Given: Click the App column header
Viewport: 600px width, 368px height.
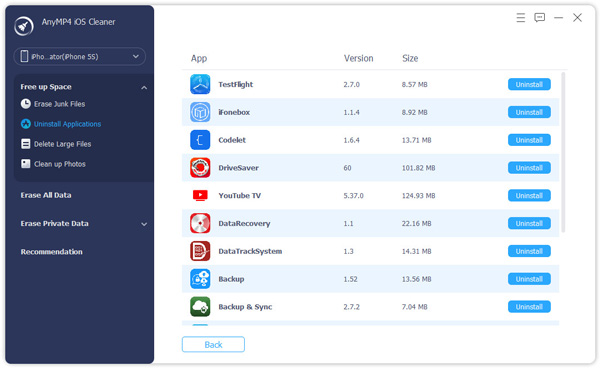Looking at the screenshot, I should click(199, 58).
